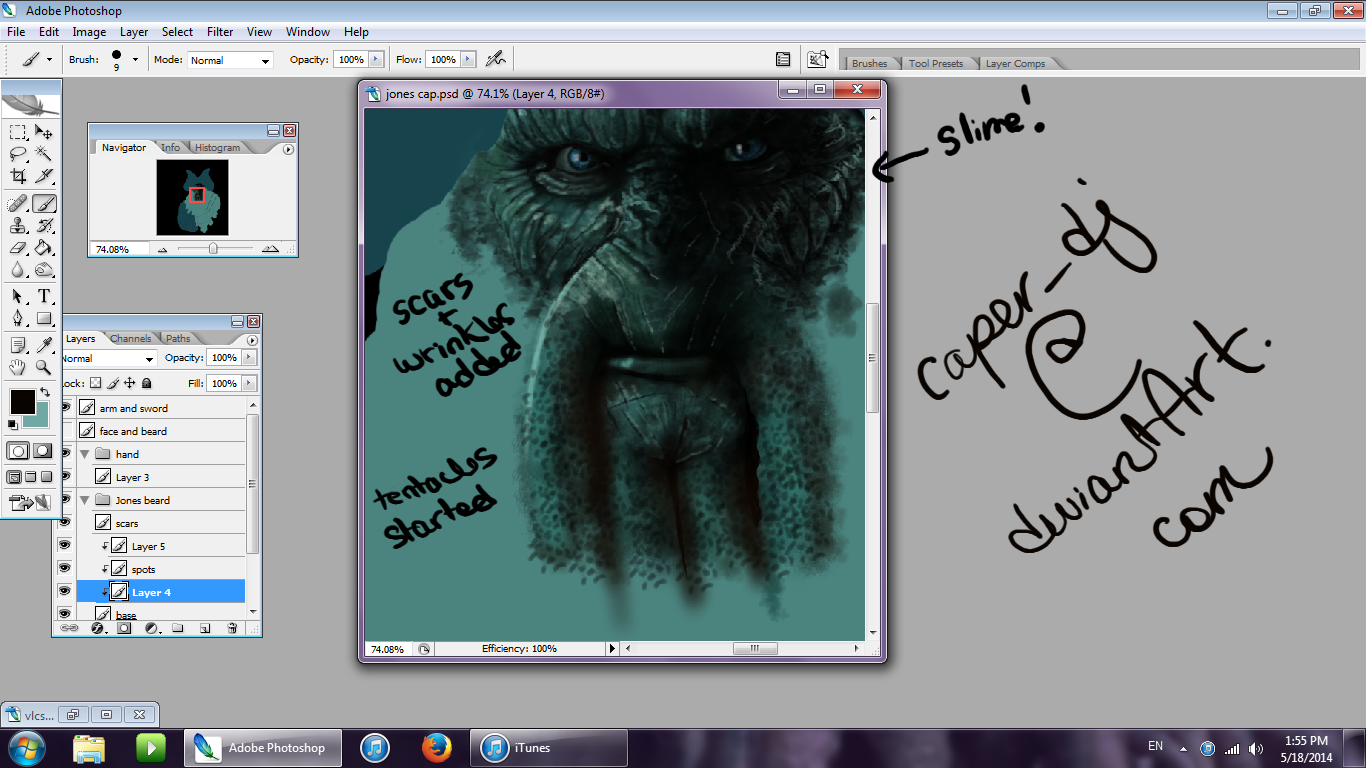Collapse the hand layer group
Image resolution: width=1366 pixels, height=768 pixels.
click(x=85, y=454)
